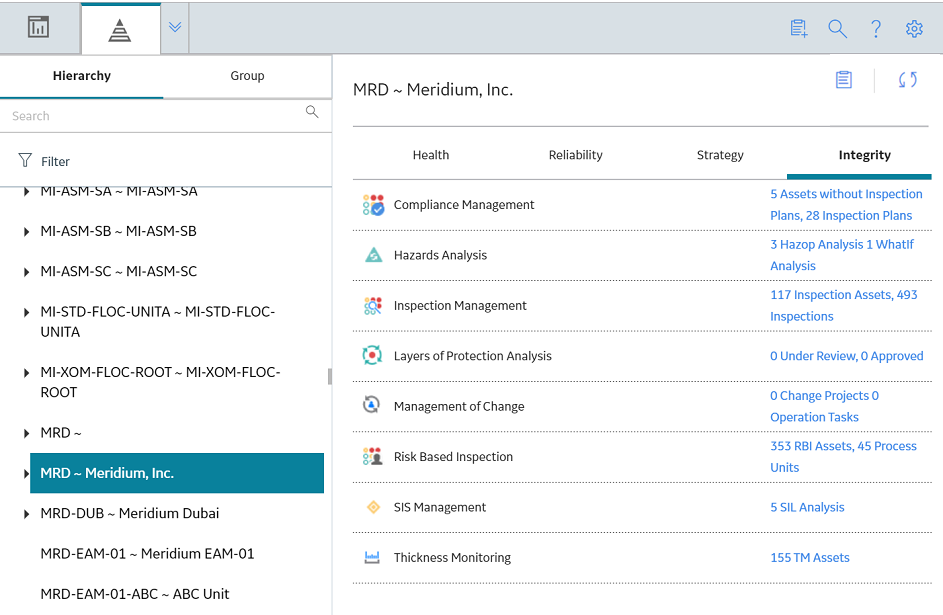
Task: Expand the MRD ~ Meridium, Inc. node
Action: point(26,474)
